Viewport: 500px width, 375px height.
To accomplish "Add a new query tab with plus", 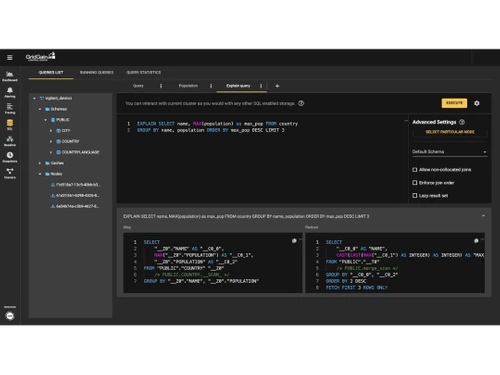I will [277, 86].
